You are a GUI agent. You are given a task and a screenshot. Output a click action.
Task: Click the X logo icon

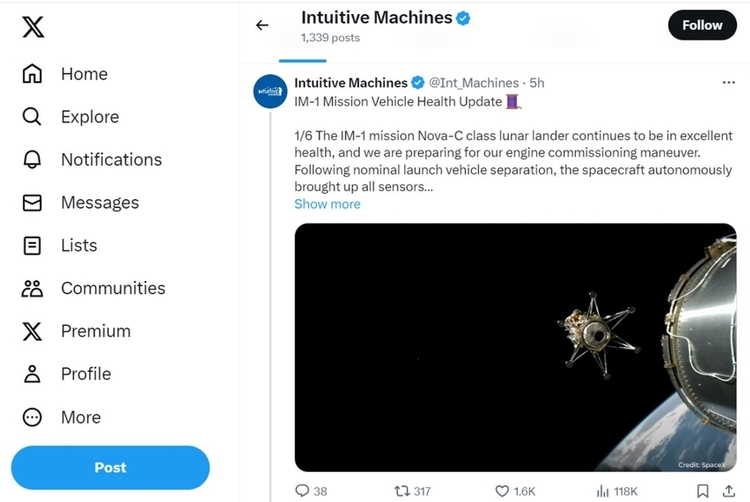point(33,27)
